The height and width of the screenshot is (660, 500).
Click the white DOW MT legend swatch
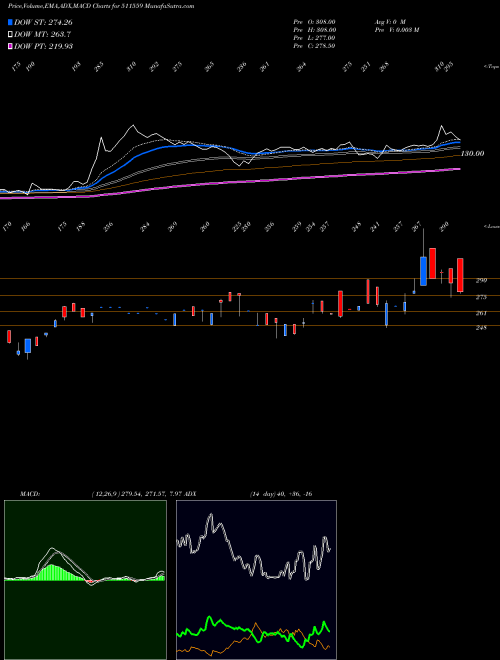(x=10, y=34)
